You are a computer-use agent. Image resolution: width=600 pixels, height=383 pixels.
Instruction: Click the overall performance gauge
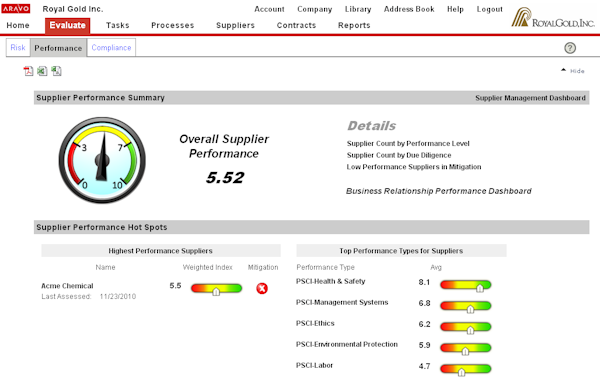(102, 160)
